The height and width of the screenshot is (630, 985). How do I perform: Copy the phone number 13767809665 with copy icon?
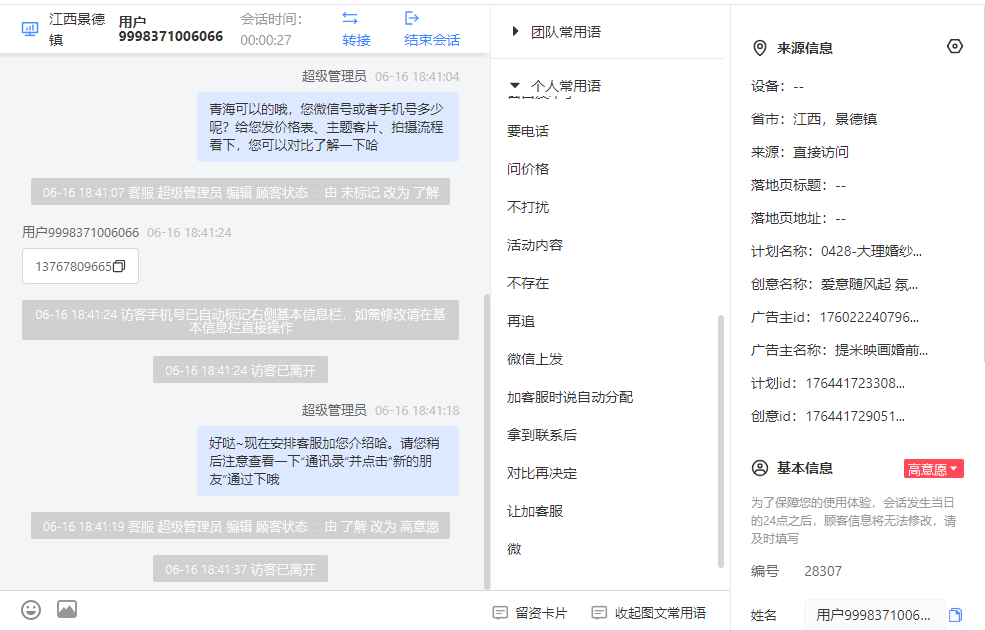click(119, 266)
